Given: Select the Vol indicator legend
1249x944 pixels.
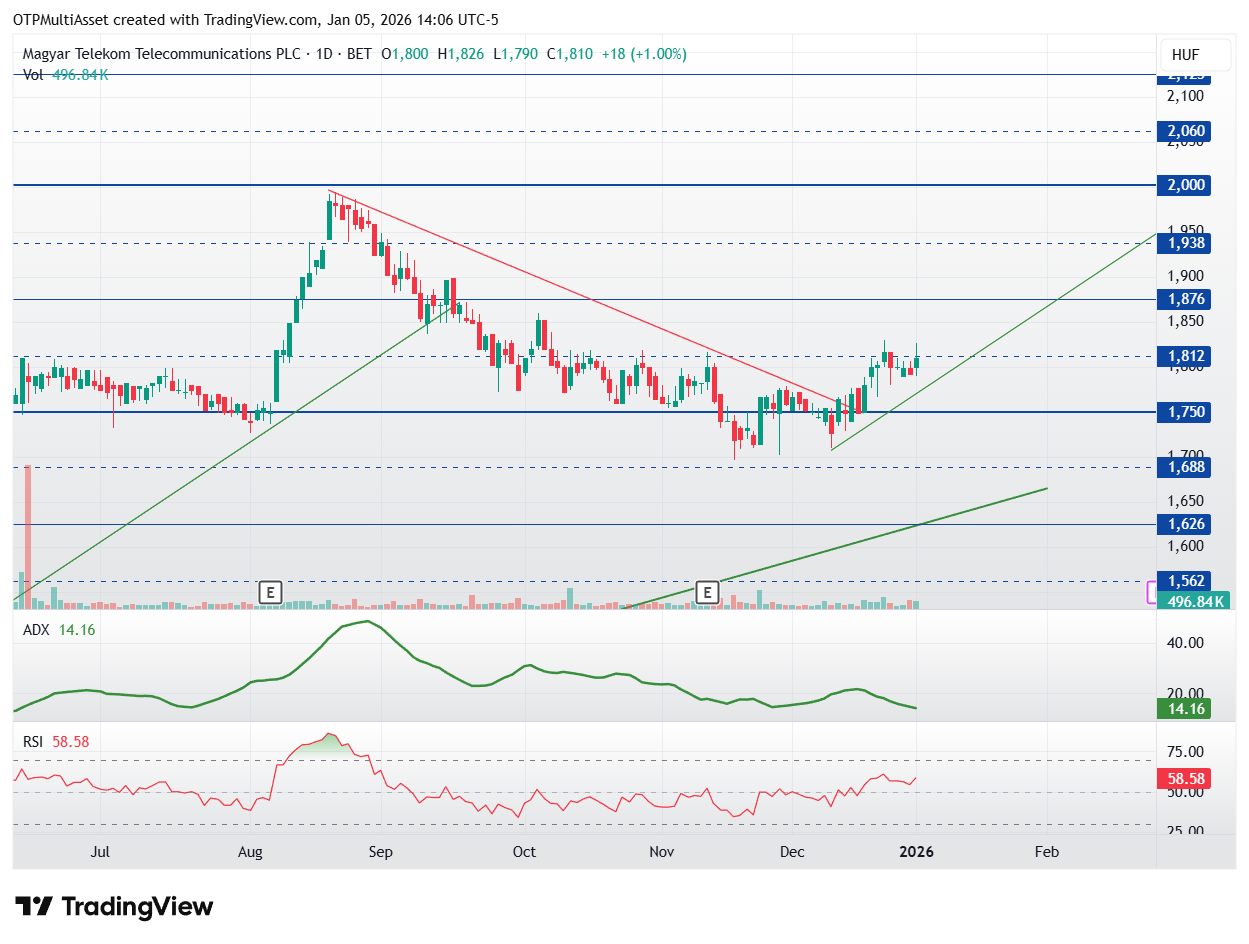Looking at the screenshot, I should [x=33, y=75].
